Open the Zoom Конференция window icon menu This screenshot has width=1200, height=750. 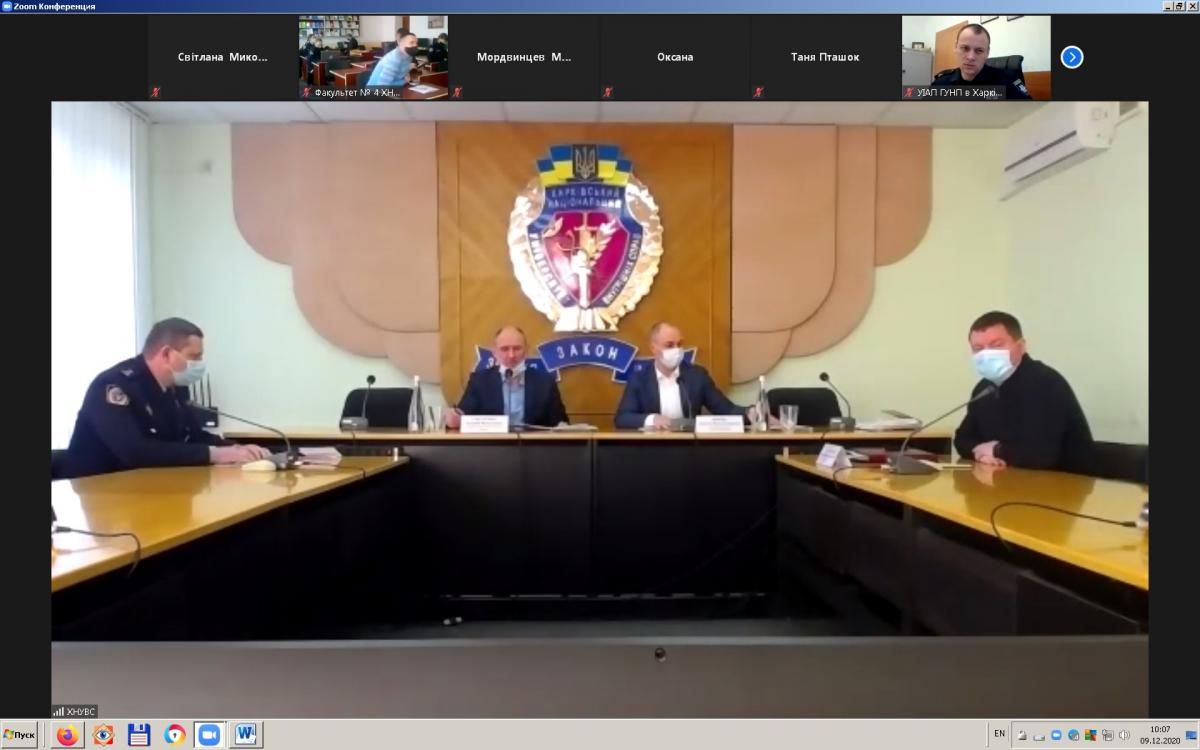point(6,6)
